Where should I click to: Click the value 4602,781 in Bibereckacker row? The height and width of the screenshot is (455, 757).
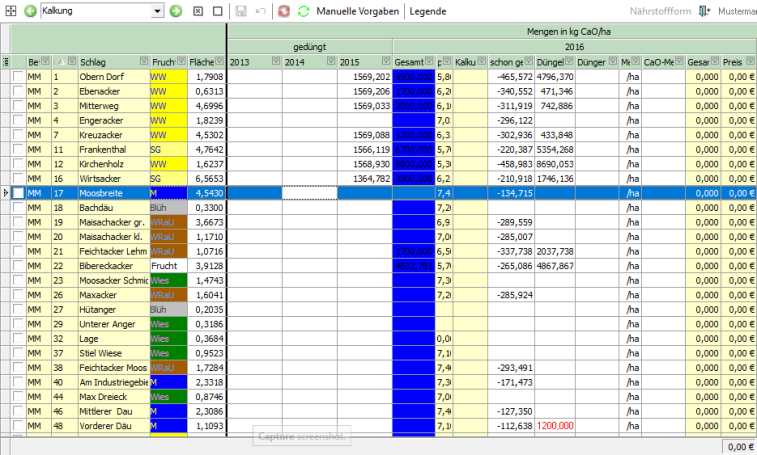coord(414,266)
